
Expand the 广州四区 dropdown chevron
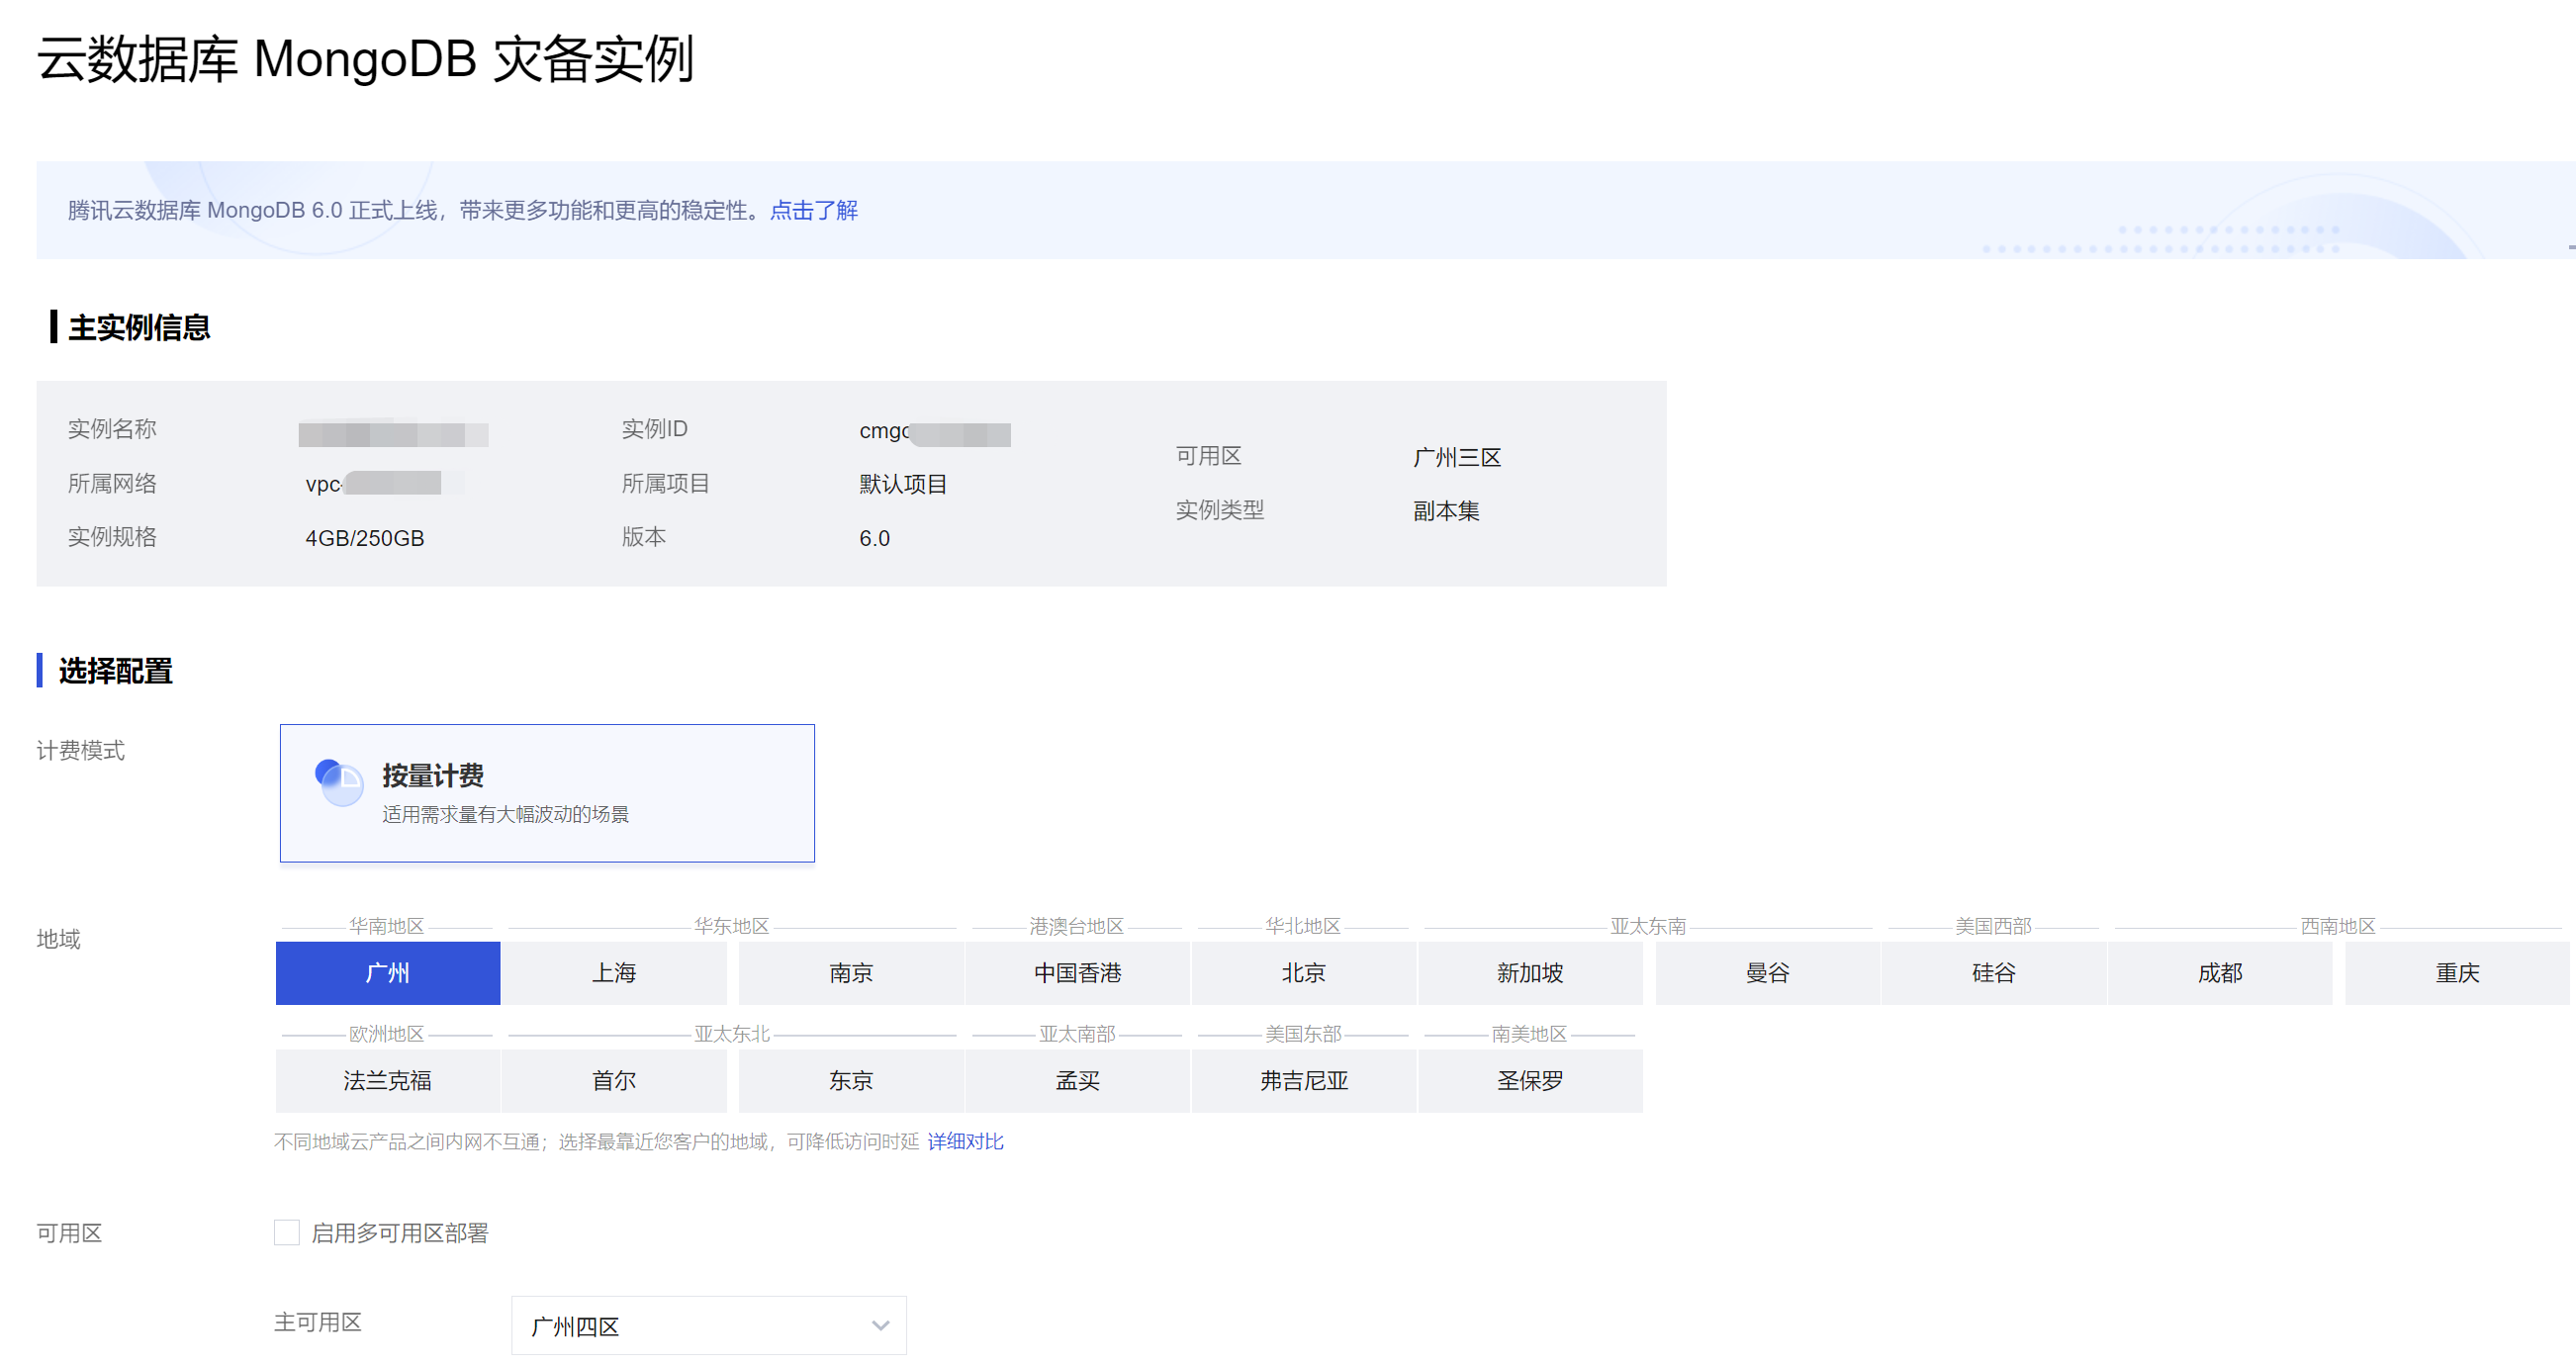coord(880,1325)
